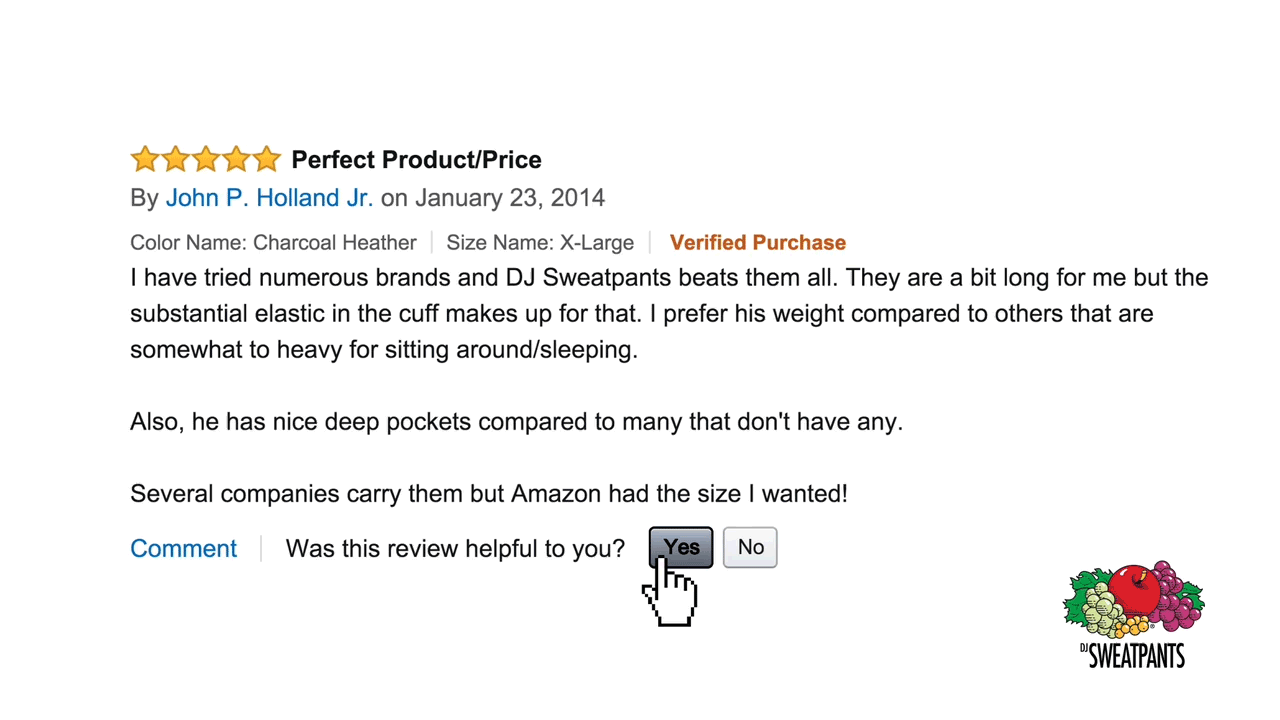Click the sentence about nice deep pockets
The image size is (1280, 720).
tap(516, 422)
